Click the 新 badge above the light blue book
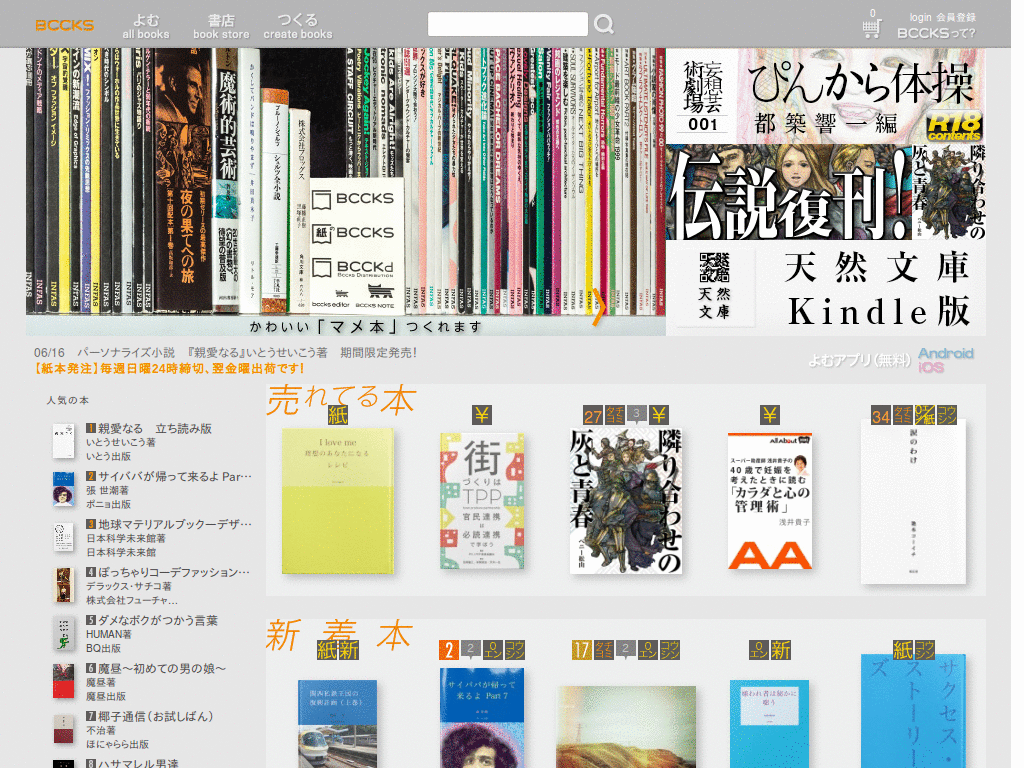The height and width of the screenshot is (768, 1024). [x=780, y=650]
